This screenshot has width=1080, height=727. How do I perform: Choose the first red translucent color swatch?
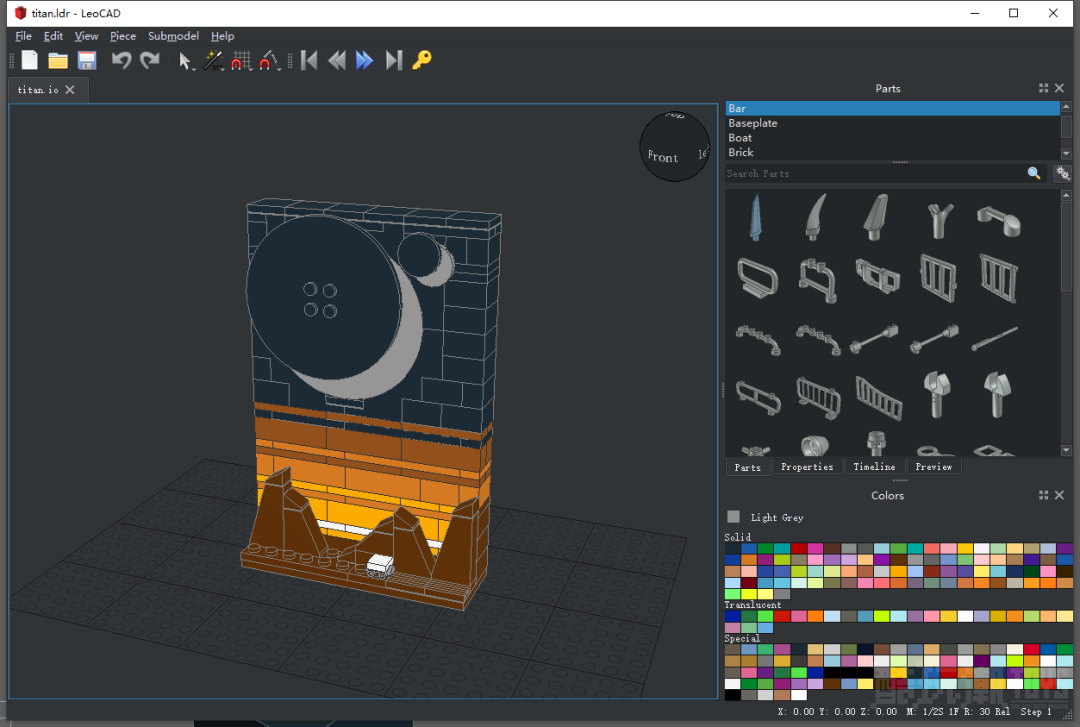[x=782, y=616]
